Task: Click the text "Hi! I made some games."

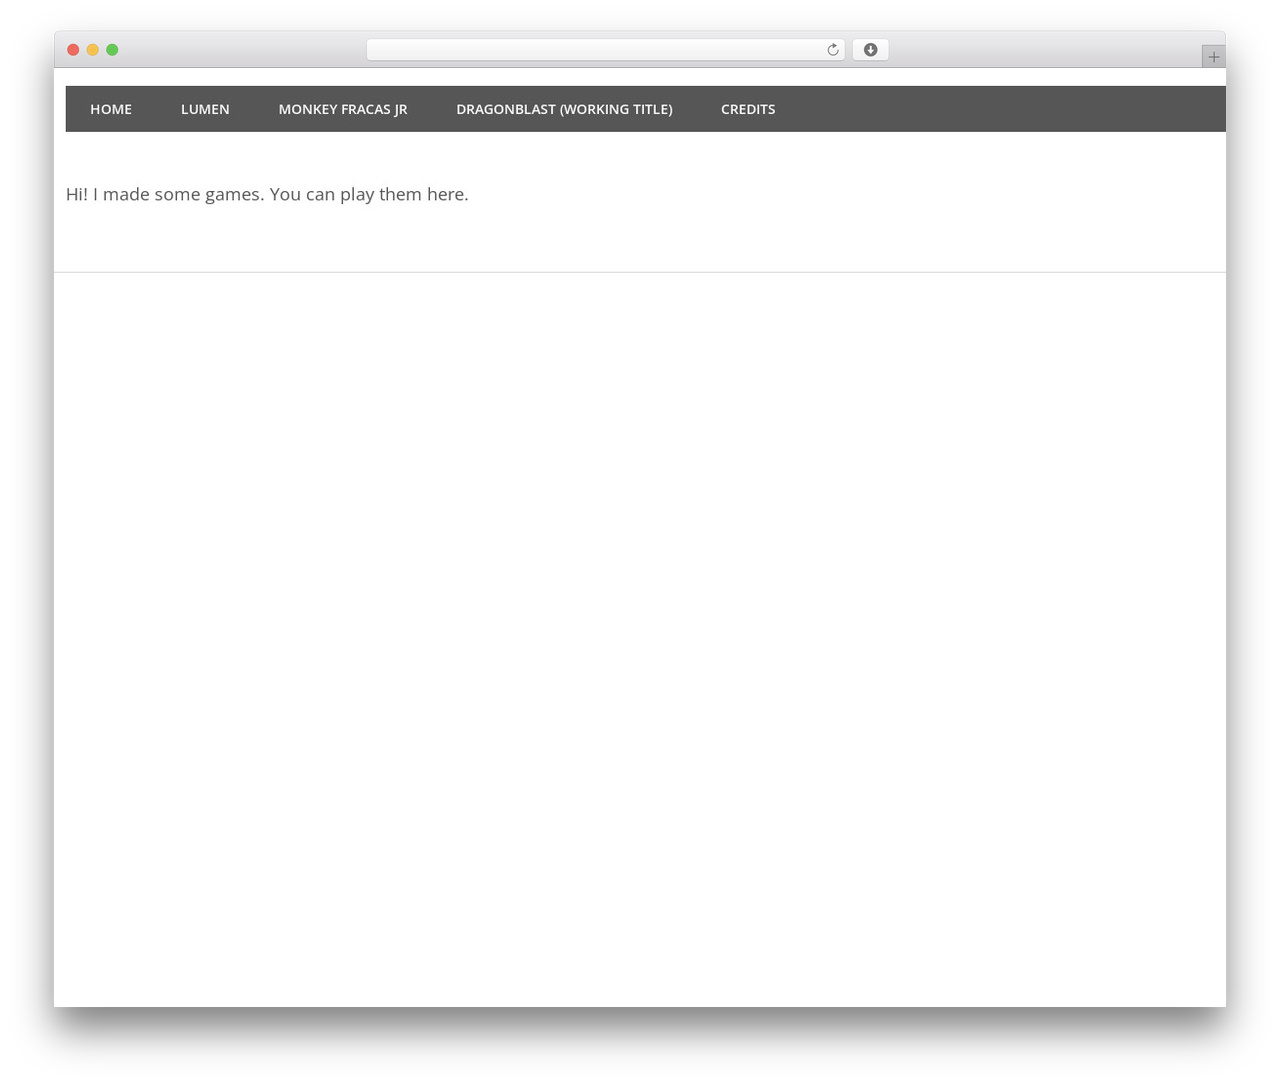Action: click(165, 194)
